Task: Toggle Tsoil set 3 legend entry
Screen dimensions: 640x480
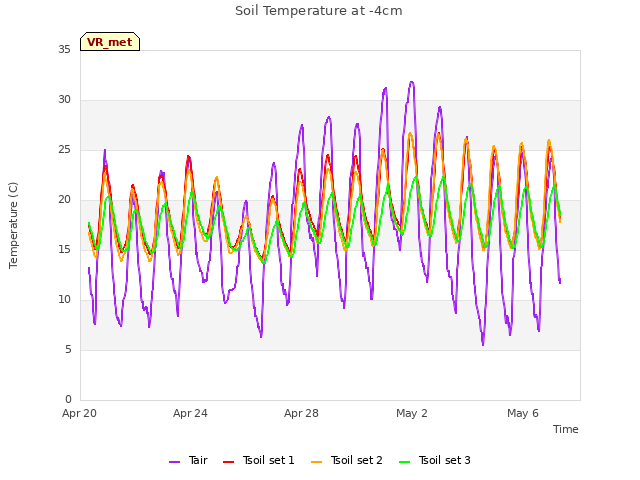Action: click(x=435, y=460)
